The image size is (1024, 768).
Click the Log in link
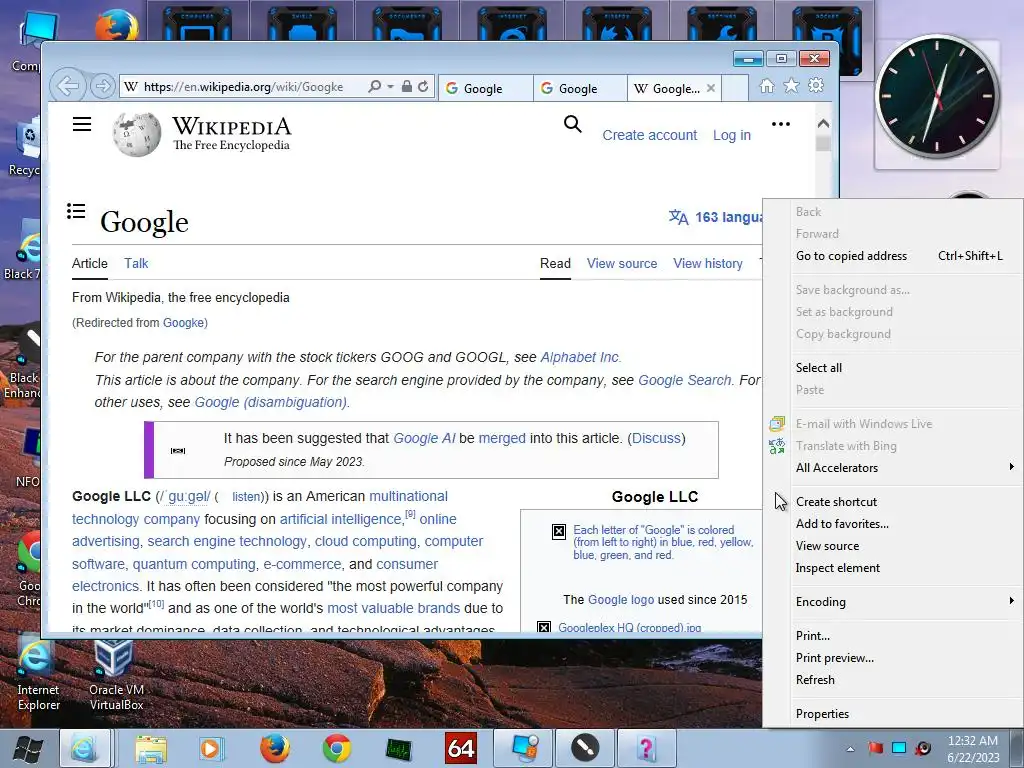731,135
